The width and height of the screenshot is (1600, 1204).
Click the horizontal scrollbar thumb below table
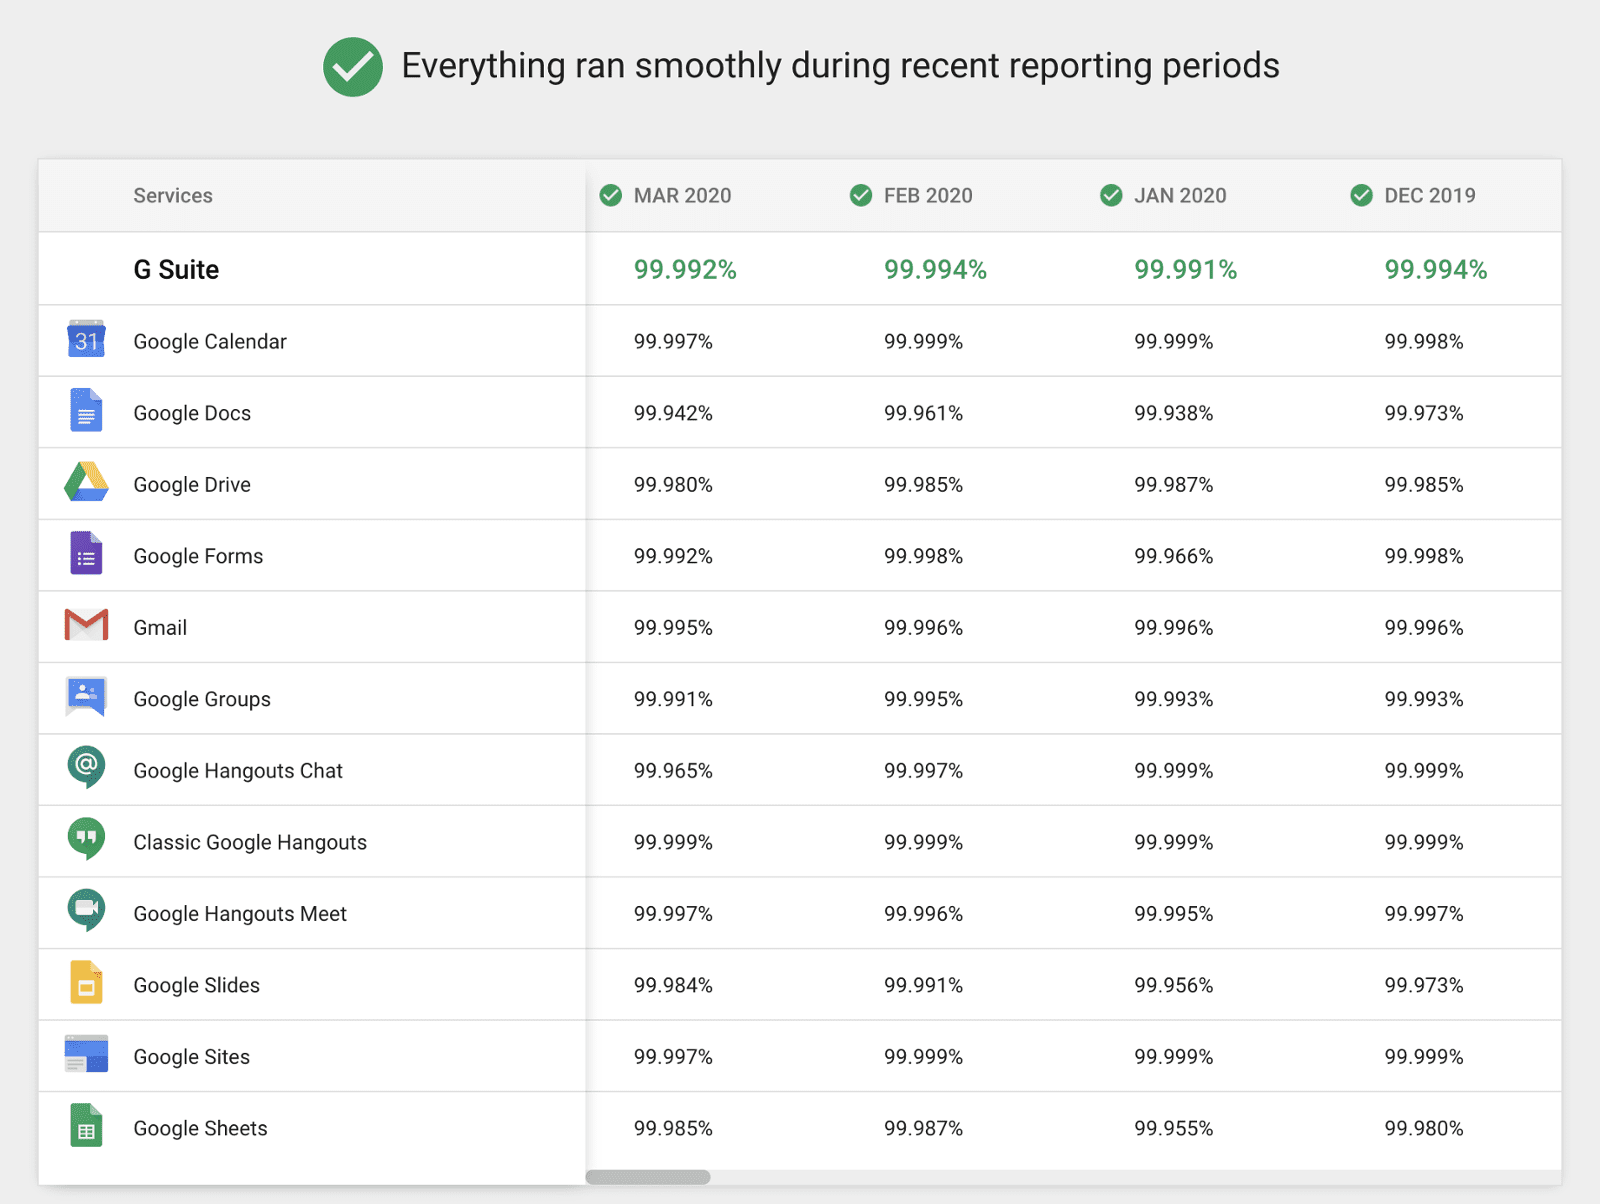[x=648, y=1177]
